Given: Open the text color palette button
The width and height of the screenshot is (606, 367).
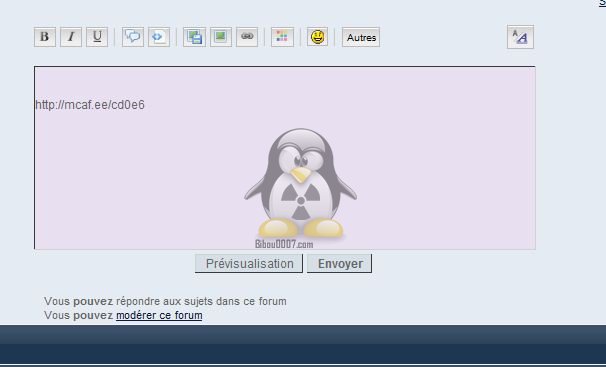Looking at the screenshot, I should 282,37.
